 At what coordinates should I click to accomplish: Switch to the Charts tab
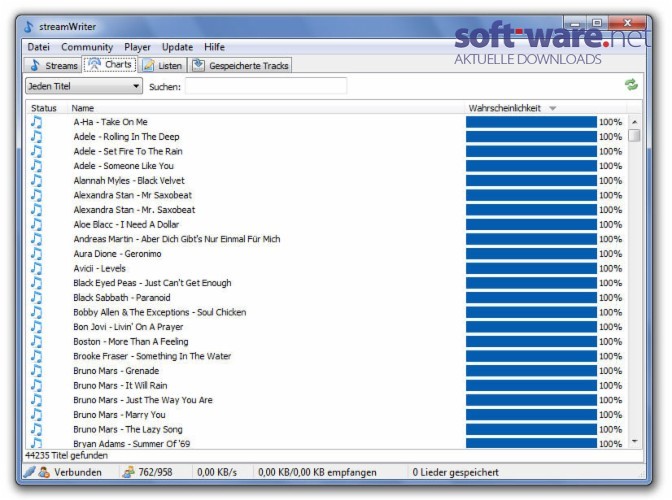(110, 64)
